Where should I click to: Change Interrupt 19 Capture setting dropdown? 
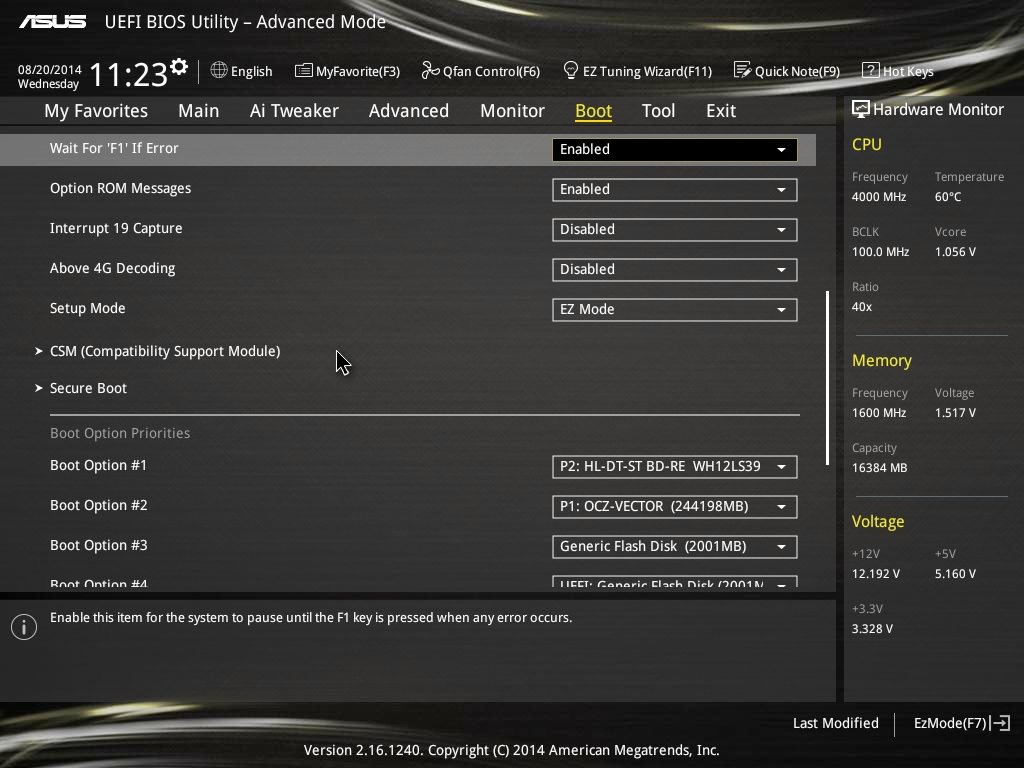click(x=674, y=230)
